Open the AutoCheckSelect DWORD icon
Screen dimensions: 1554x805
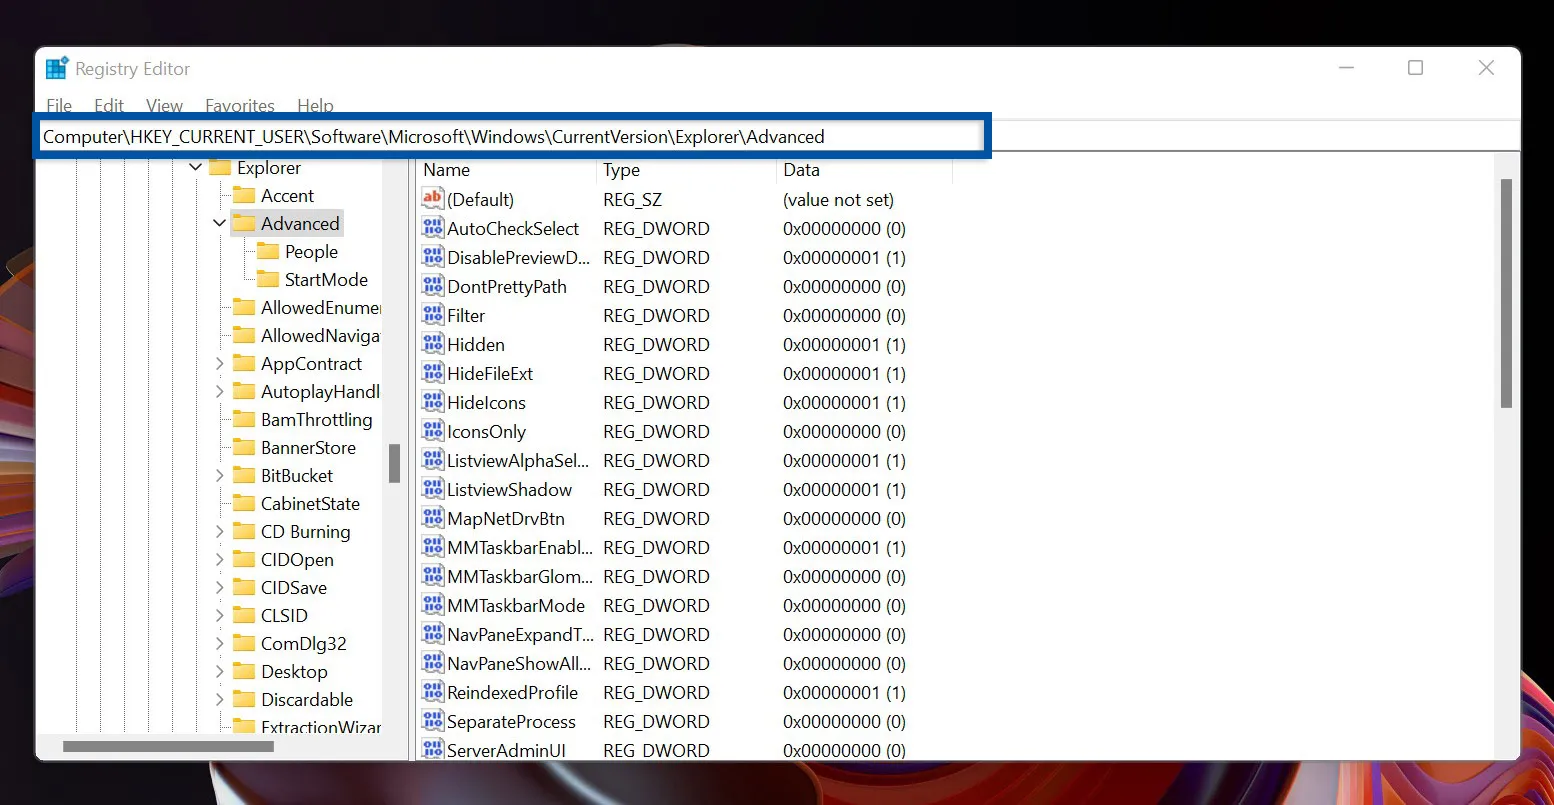[431, 228]
